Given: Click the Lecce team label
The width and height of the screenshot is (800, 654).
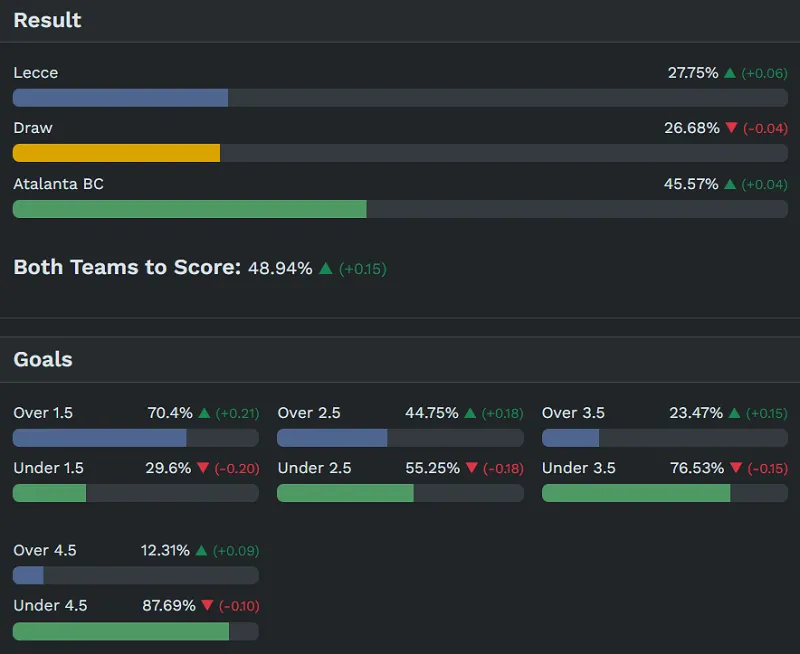Looking at the screenshot, I should pyautogui.click(x=36, y=73).
